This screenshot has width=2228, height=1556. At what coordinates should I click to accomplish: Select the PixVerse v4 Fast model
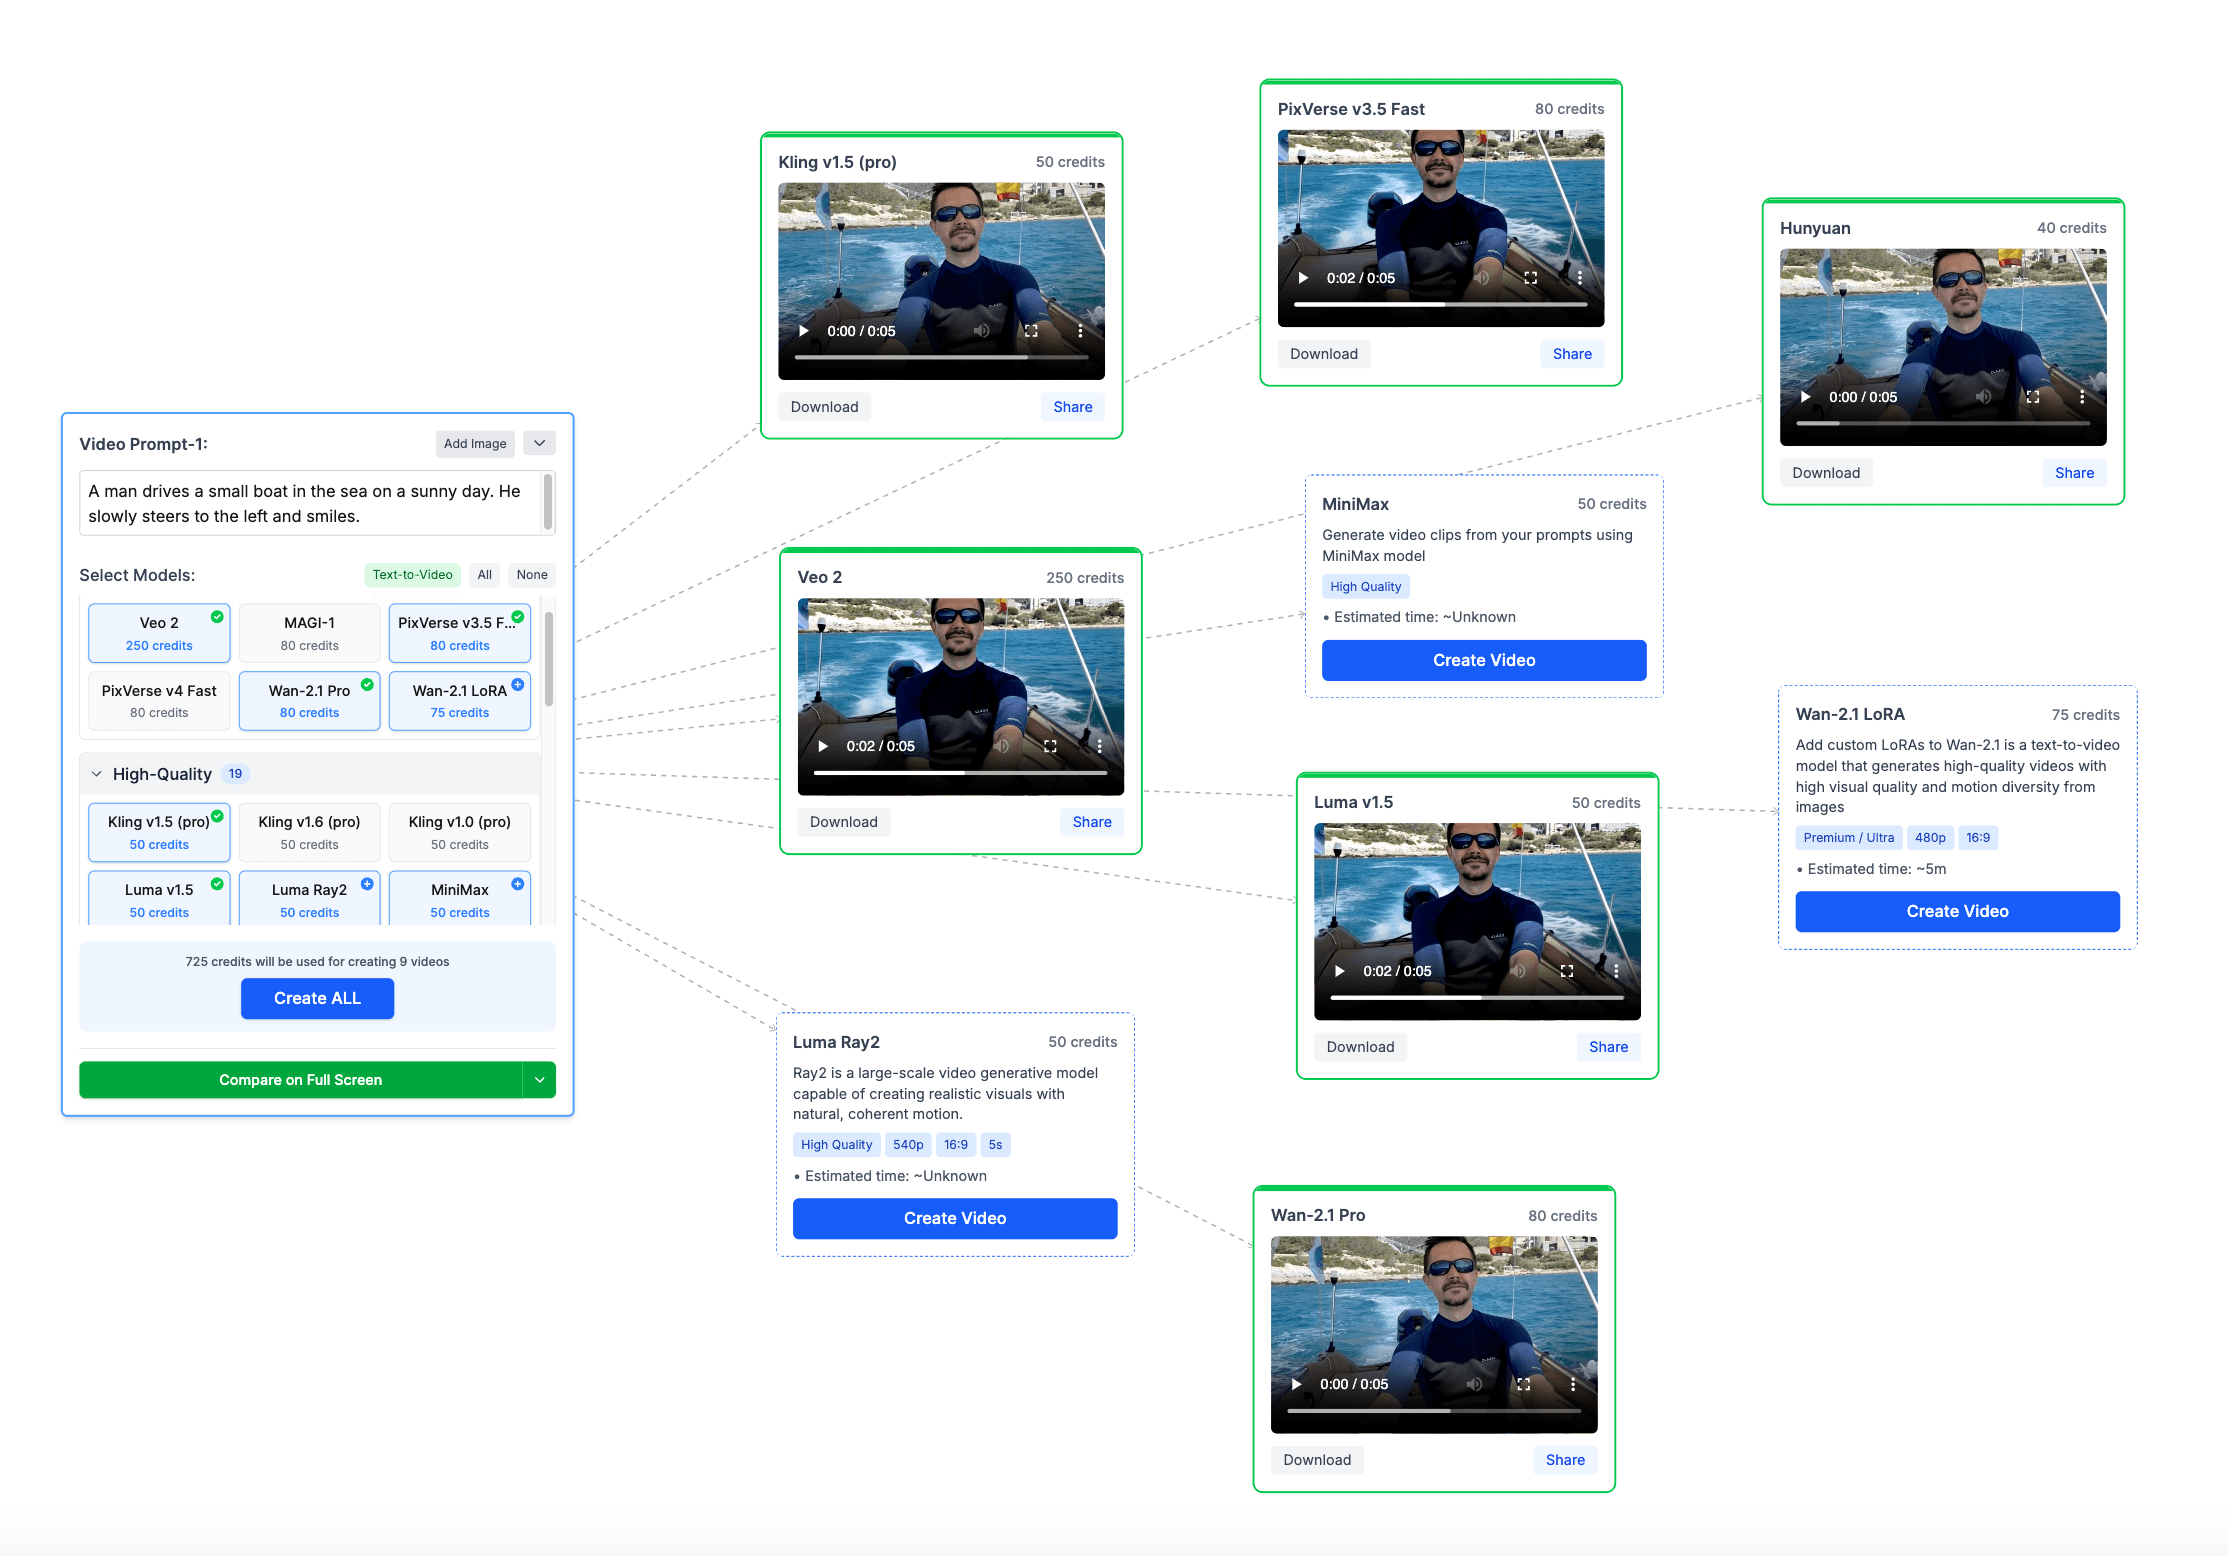(x=159, y=700)
